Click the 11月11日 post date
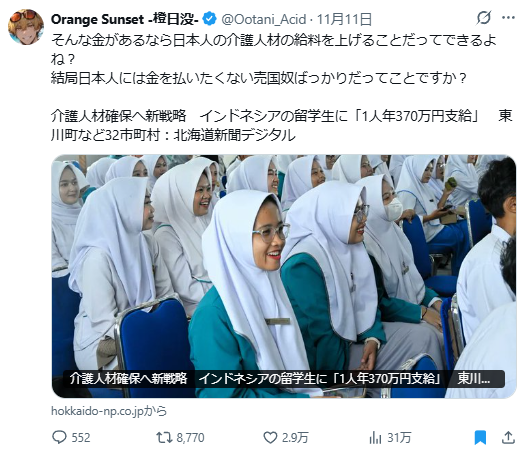The height and width of the screenshot is (454, 525). pos(344,19)
